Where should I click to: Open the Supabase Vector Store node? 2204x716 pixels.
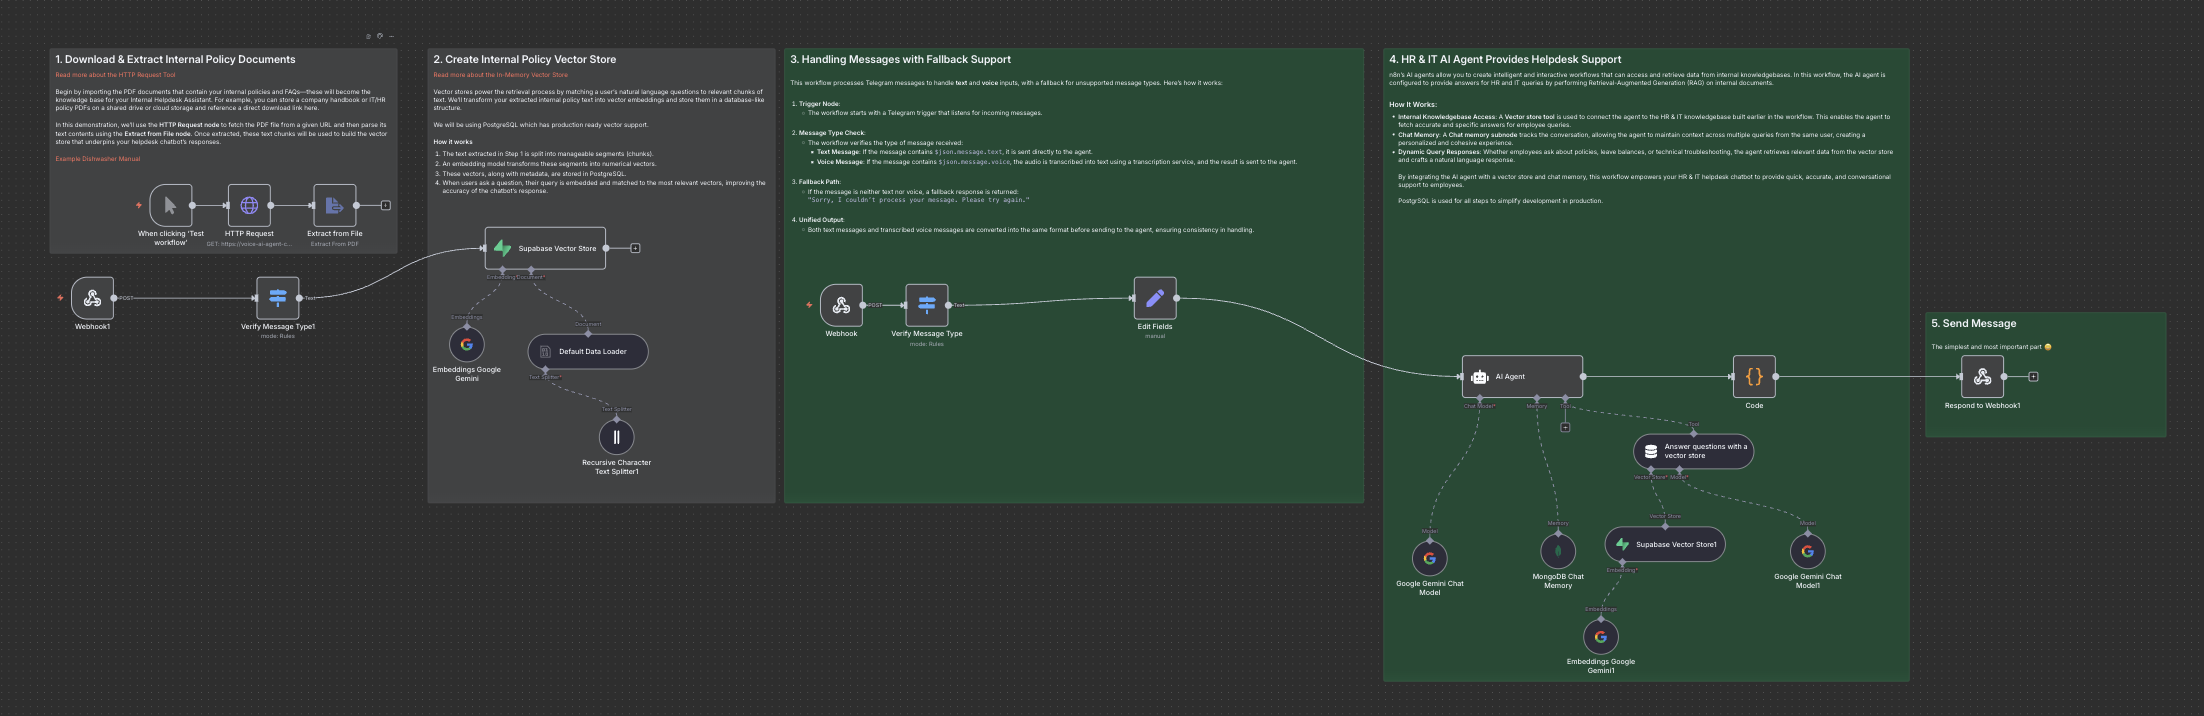click(545, 248)
